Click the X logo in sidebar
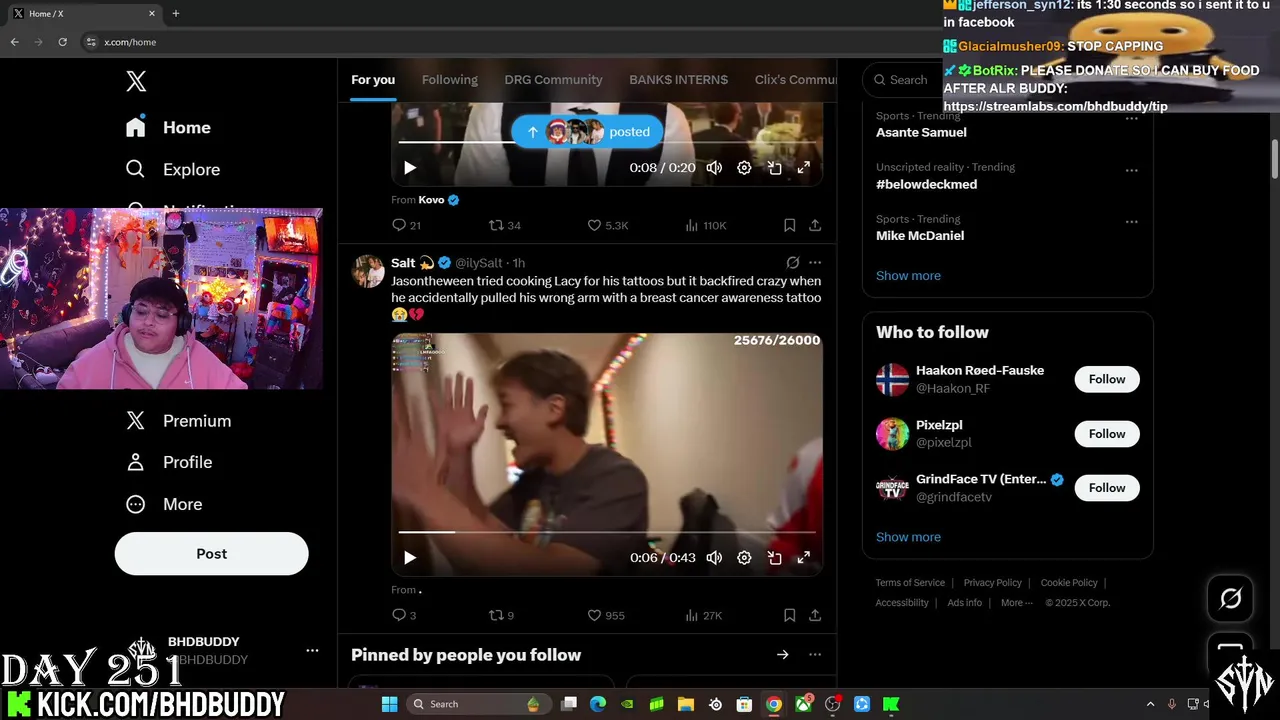 click(x=136, y=82)
